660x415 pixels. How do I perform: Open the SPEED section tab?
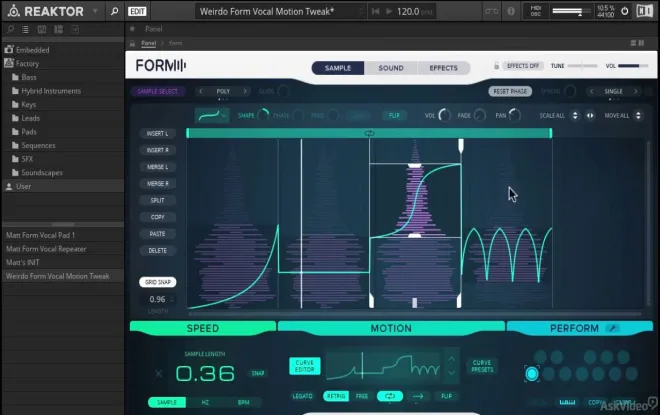[203, 328]
